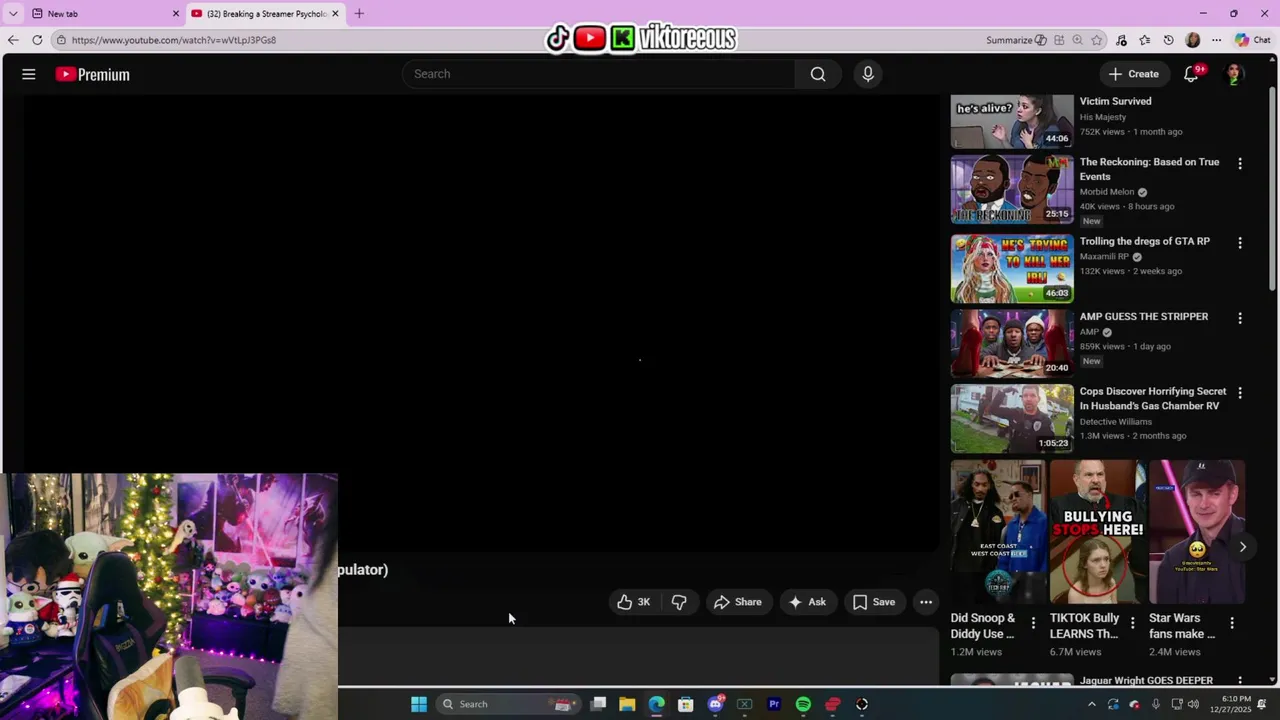Click the YouTube search magnifier button
The image size is (1280, 720).
pos(818,74)
